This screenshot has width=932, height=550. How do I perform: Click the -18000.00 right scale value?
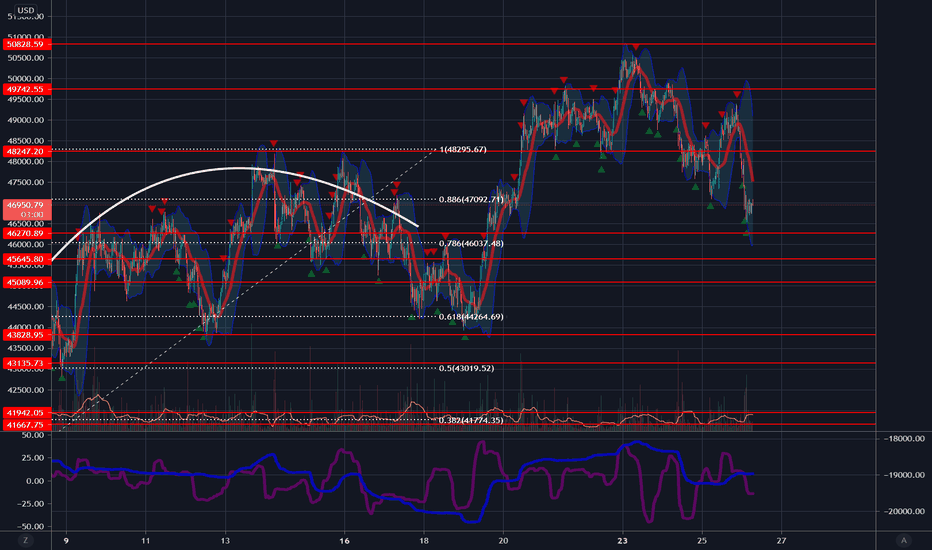click(903, 439)
